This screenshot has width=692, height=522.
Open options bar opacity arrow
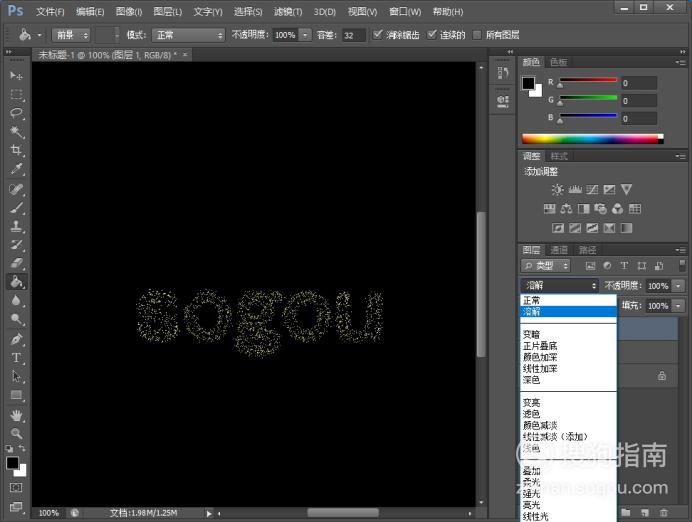coord(305,35)
